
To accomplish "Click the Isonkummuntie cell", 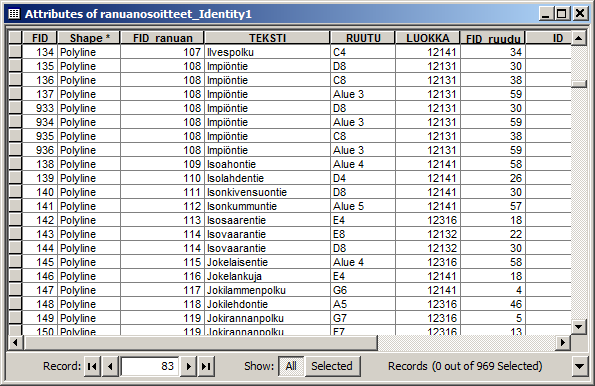I will pos(267,206).
